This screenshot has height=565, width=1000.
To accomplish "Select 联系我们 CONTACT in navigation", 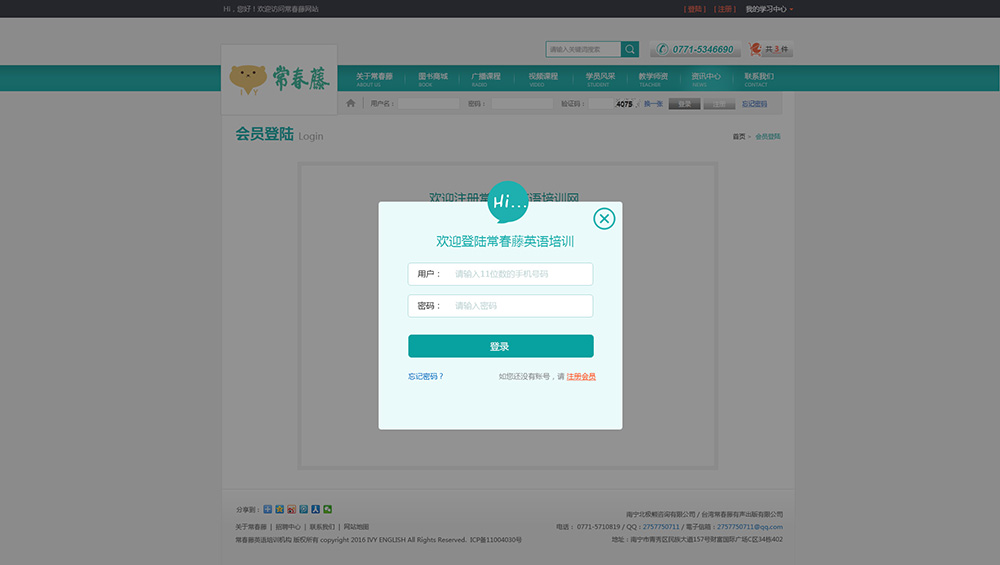I will pos(758,79).
